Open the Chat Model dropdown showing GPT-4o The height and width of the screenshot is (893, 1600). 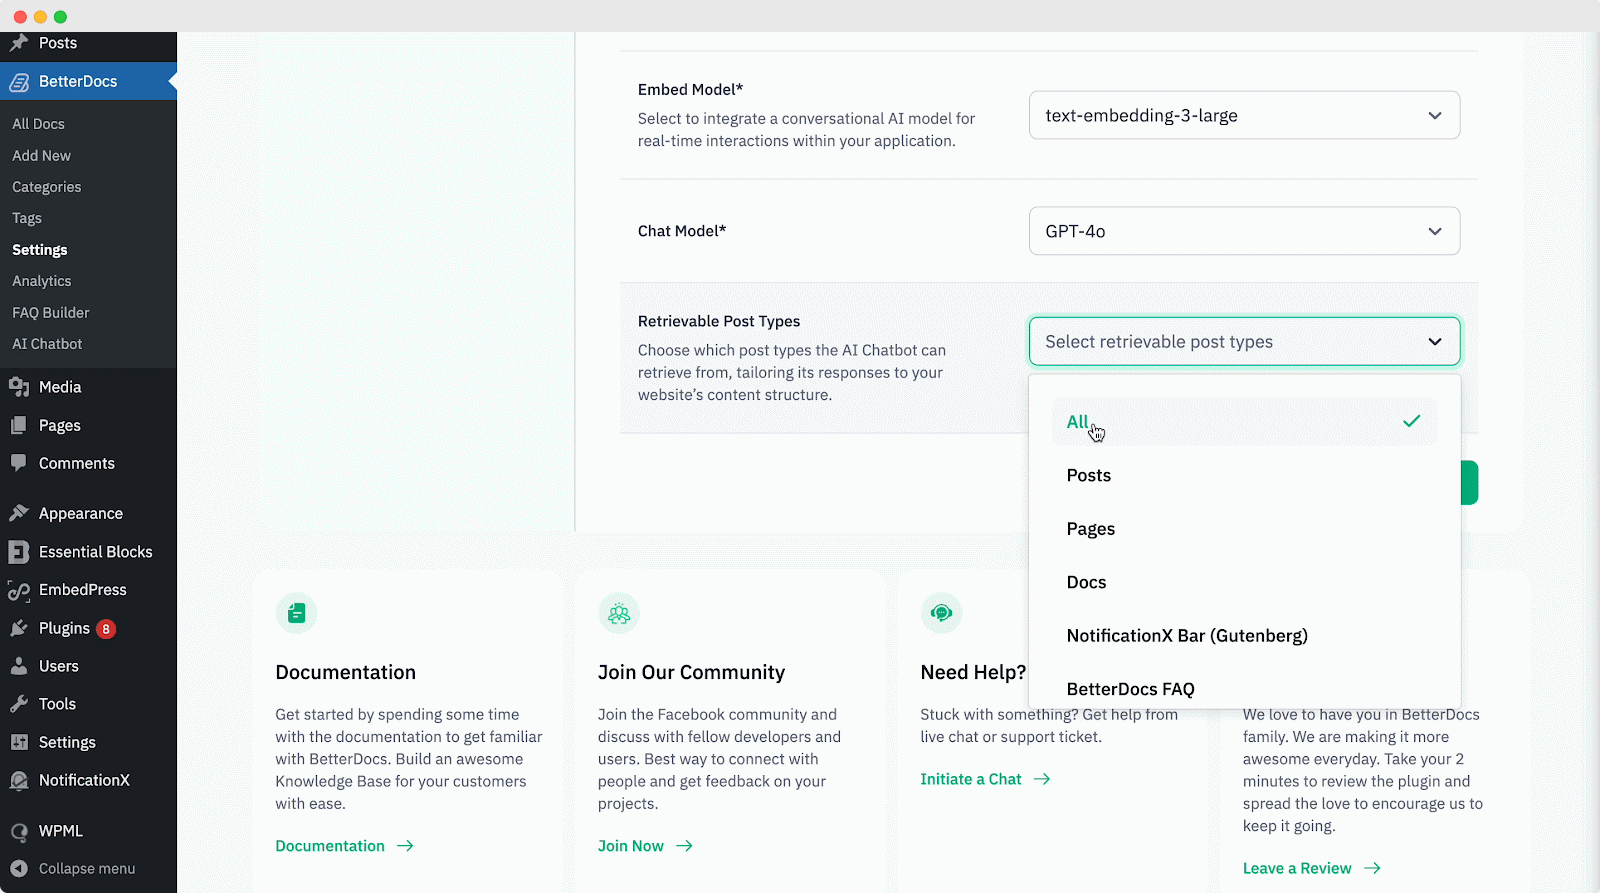click(1244, 231)
